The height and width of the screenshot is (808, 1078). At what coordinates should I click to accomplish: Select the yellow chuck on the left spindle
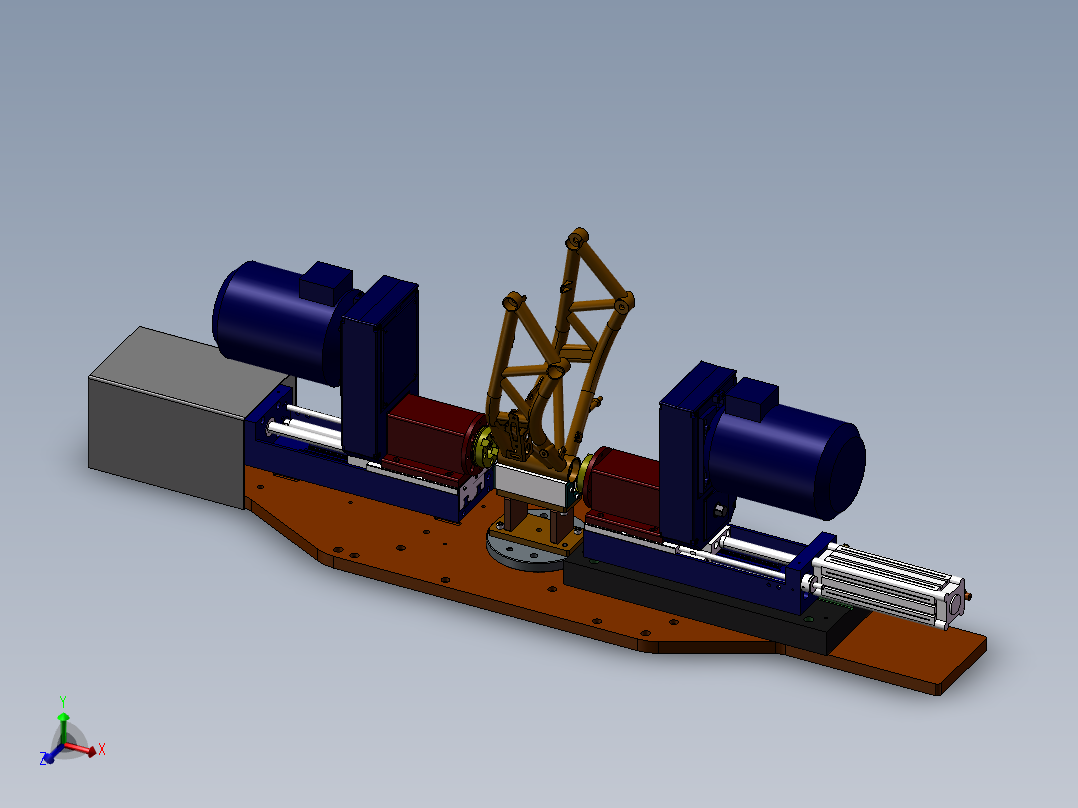click(x=486, y=448)
